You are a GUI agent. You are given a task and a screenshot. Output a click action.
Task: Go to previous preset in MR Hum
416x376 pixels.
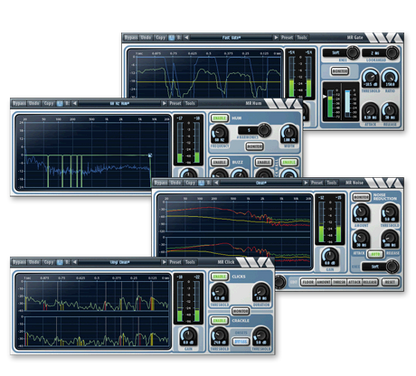(75, 103)
